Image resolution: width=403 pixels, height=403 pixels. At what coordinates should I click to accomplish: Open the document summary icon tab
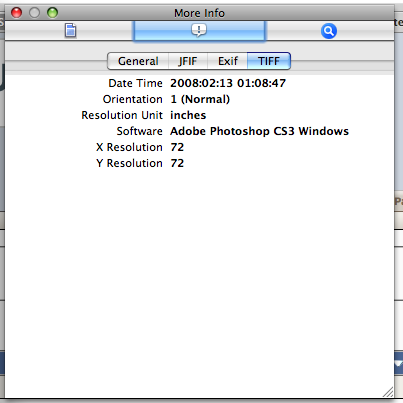[x=70, y=31]
